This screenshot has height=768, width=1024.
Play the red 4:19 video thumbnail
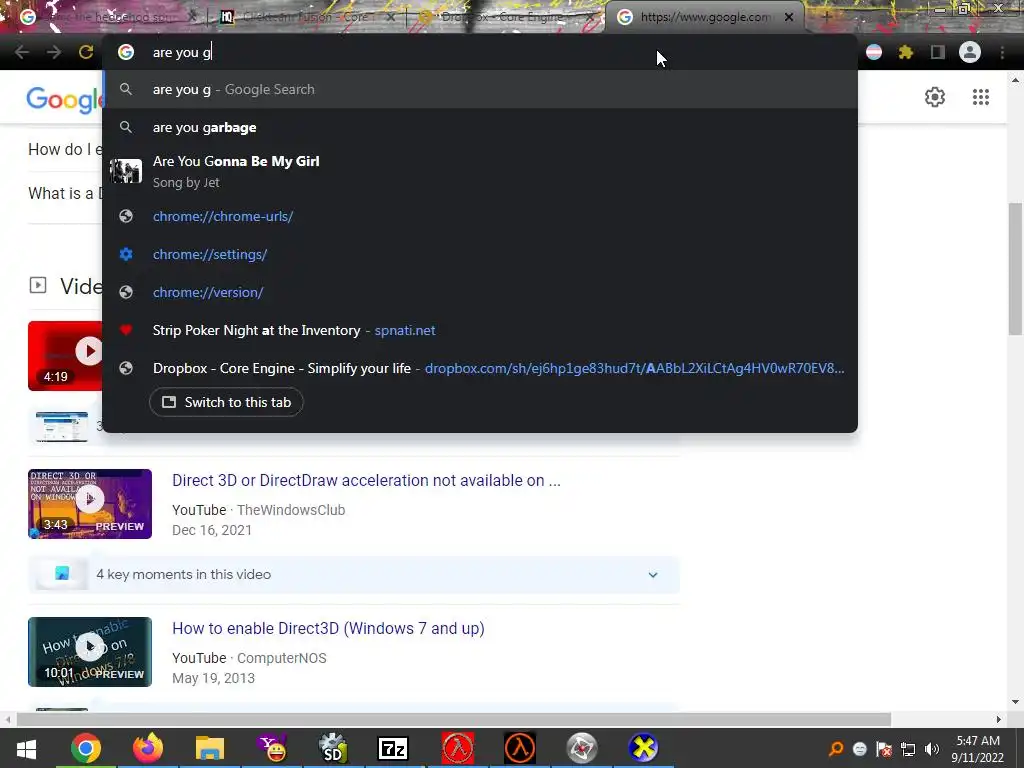(65, 356)
